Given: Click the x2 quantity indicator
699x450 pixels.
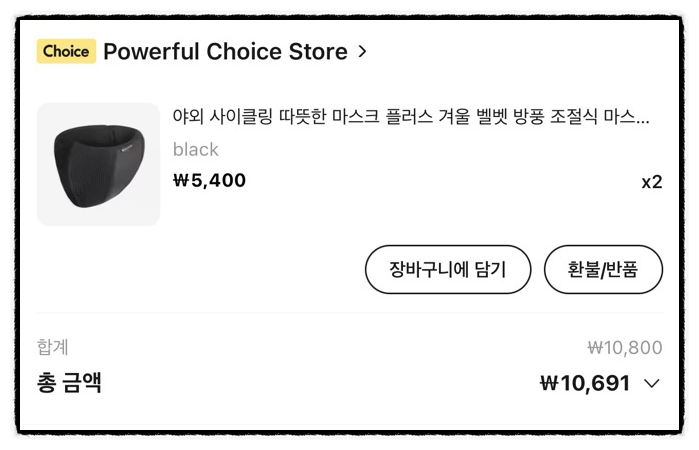Looking at the screenshot, I should pos(652,182).
